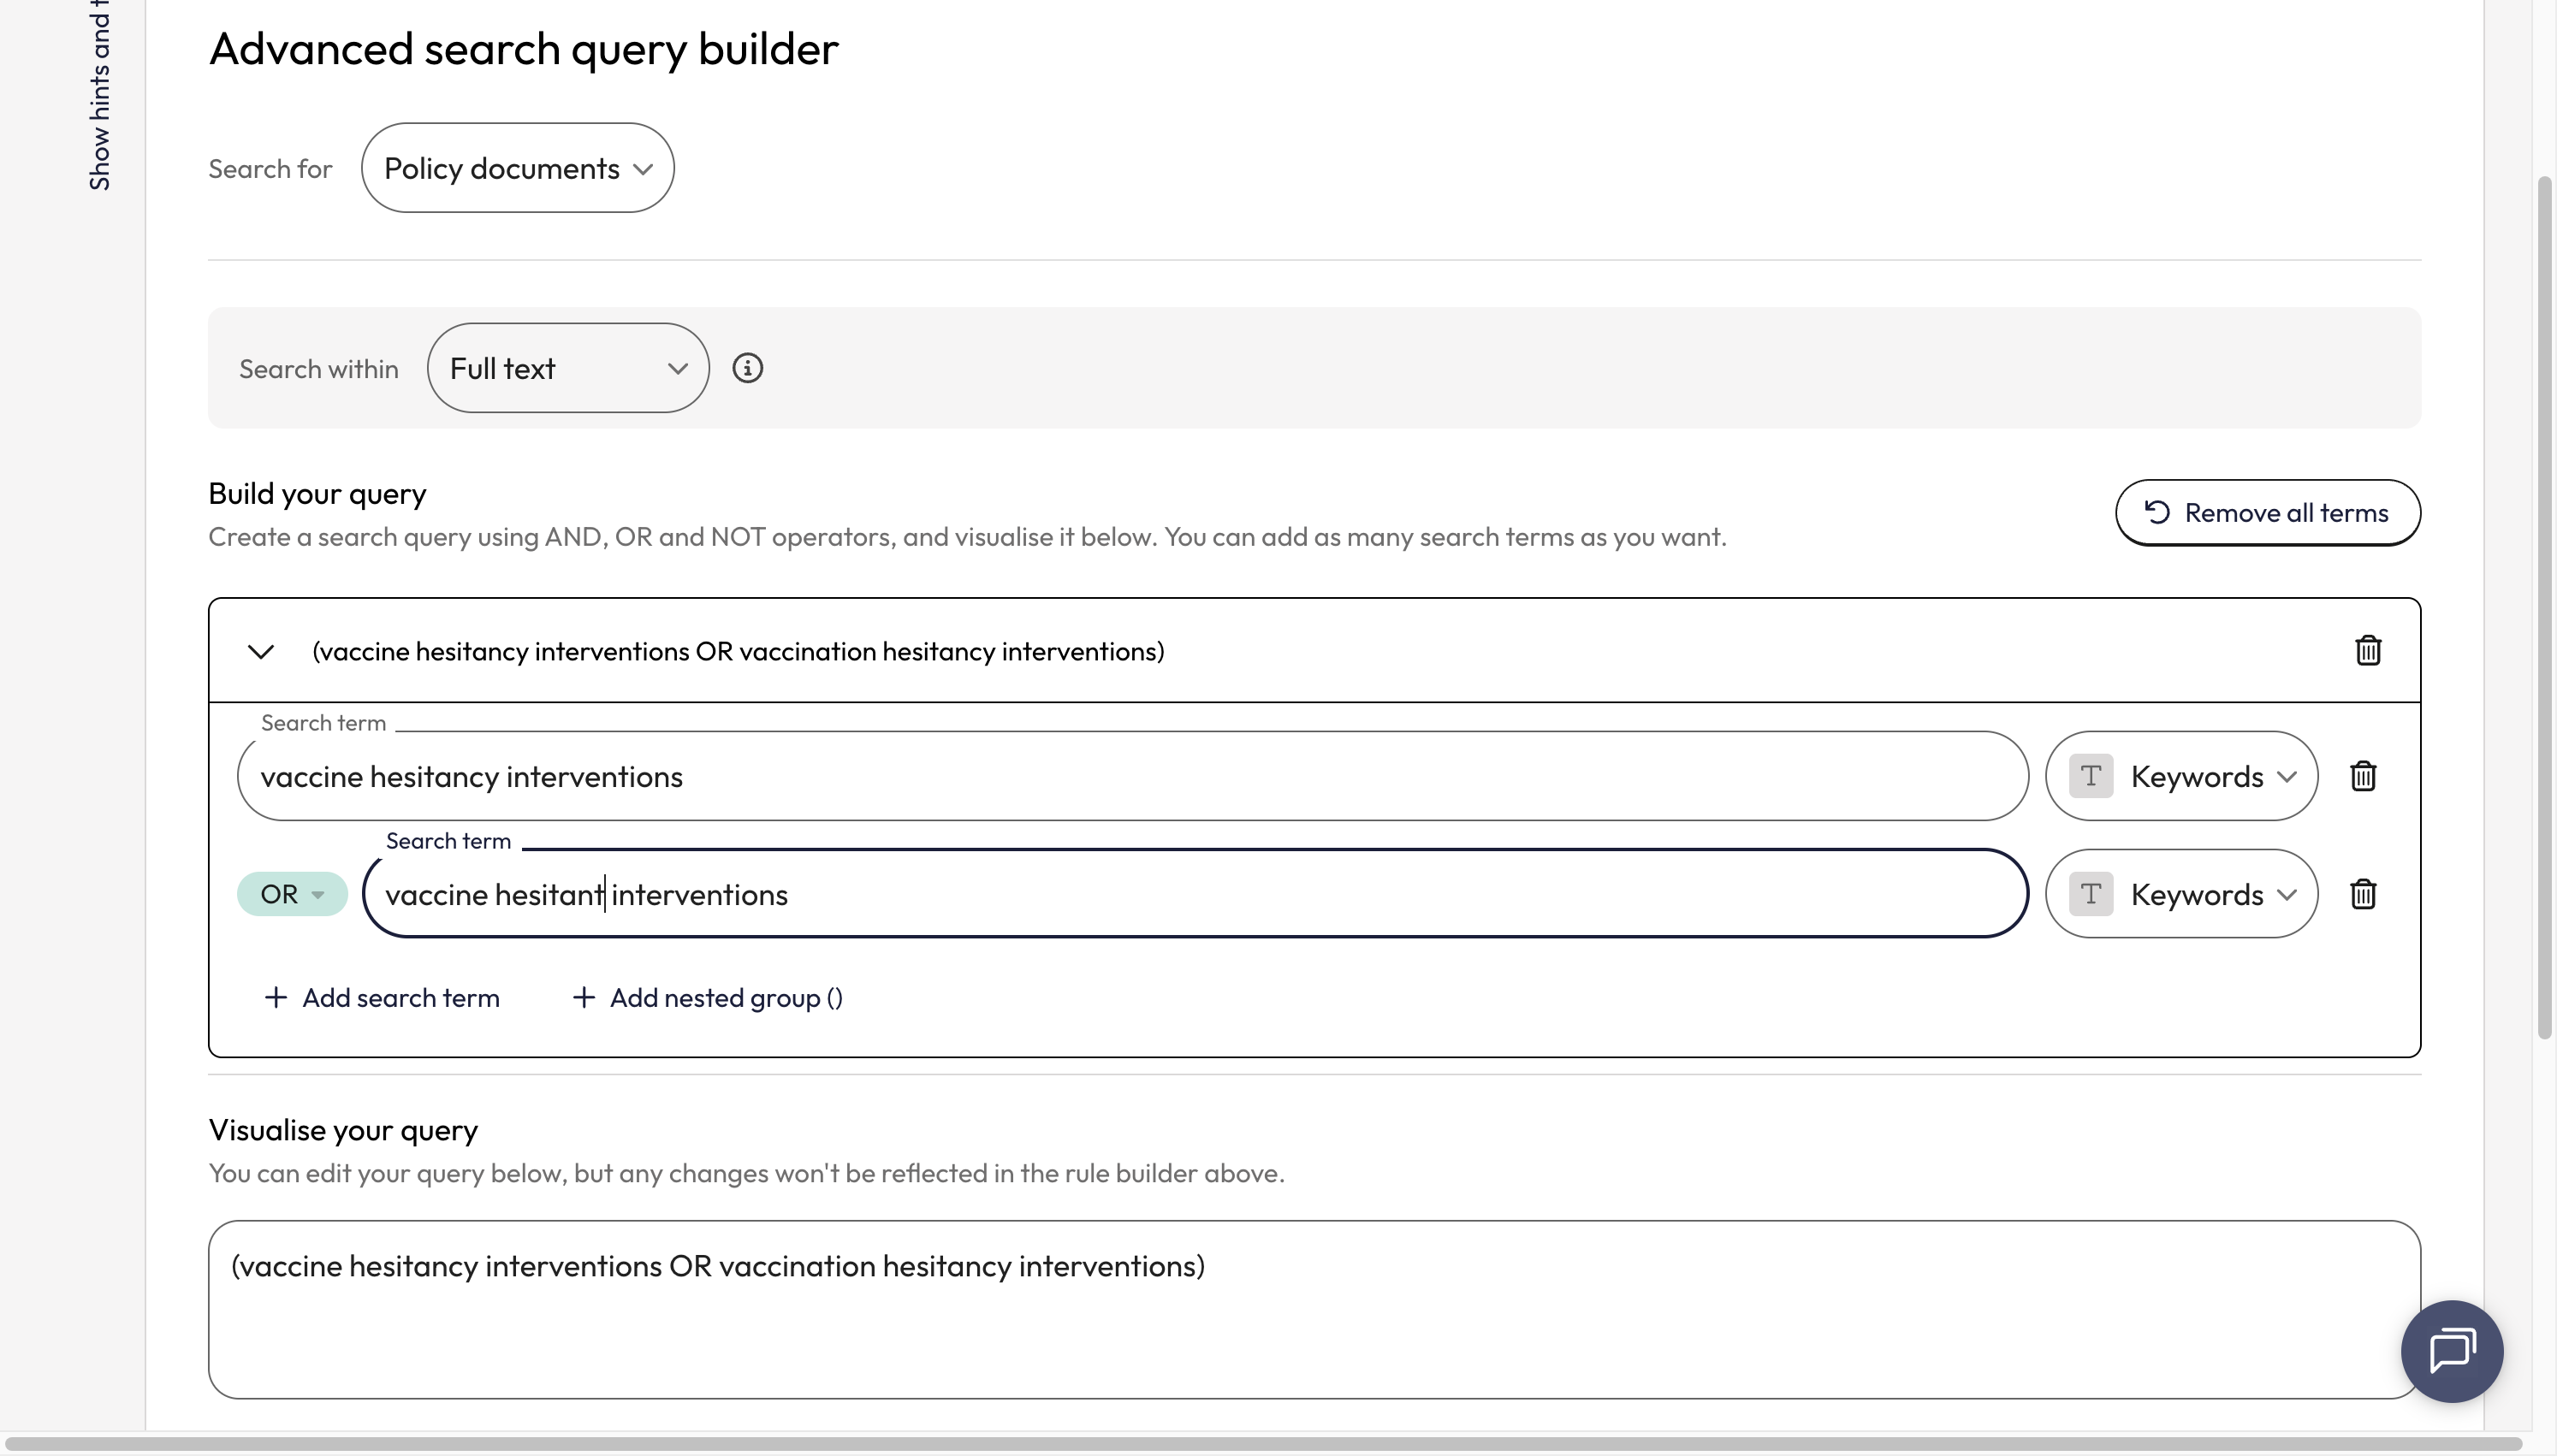Click the horizontal page scrollbar

coord(1264,1444)
